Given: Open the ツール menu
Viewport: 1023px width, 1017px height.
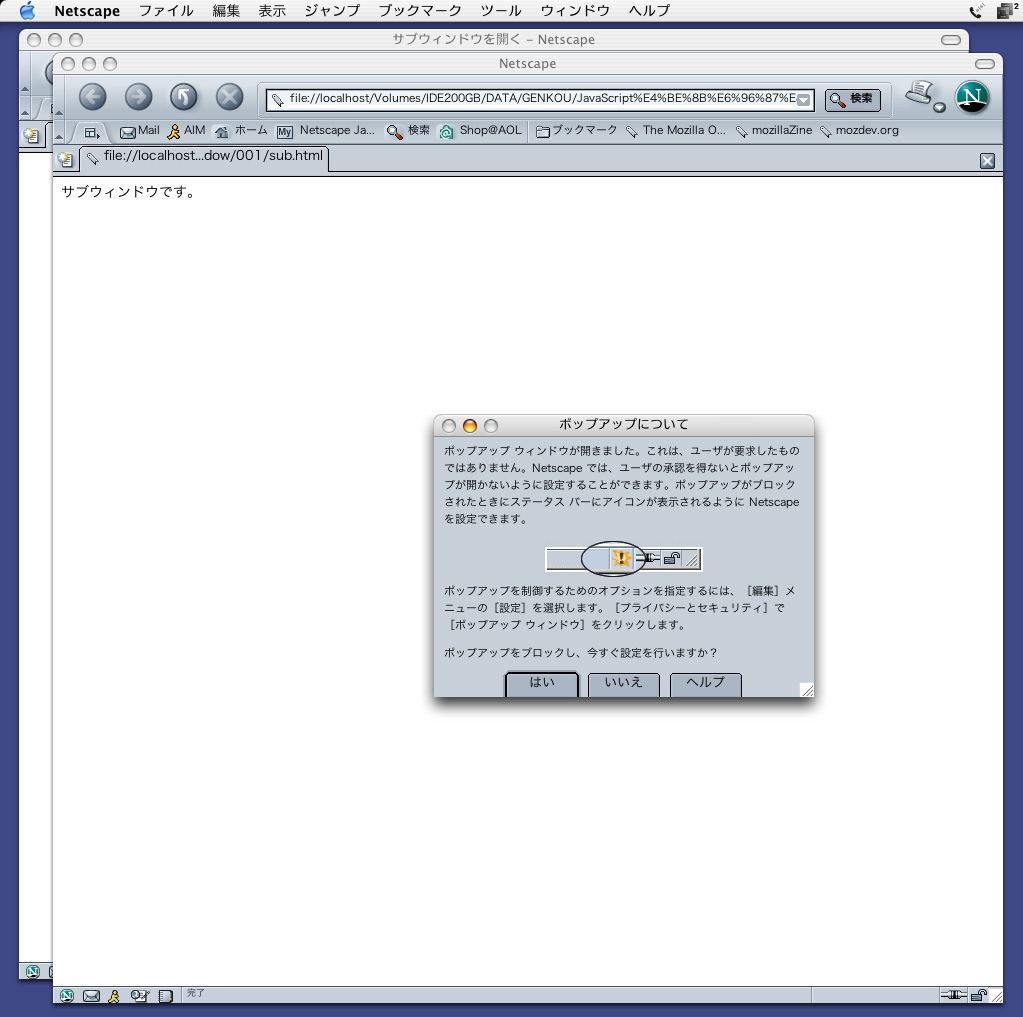Looking at the screenshot, I should (501, 10).
